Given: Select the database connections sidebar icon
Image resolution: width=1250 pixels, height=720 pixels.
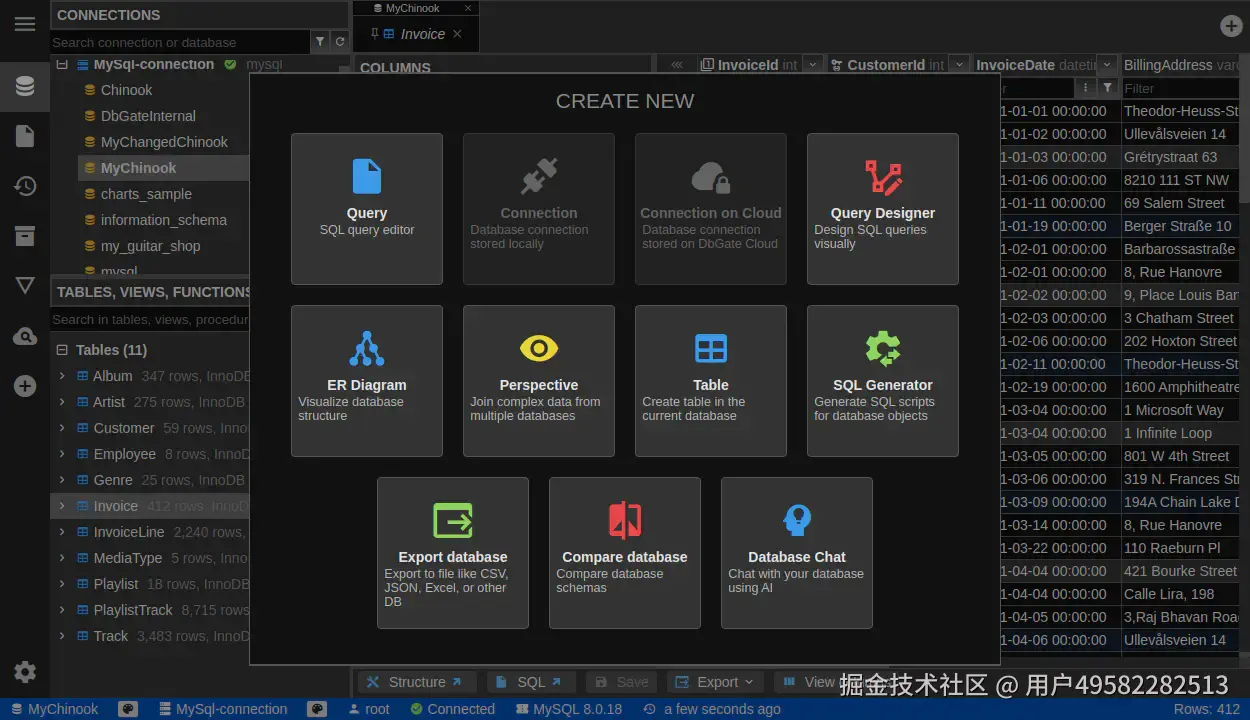Looking at the screenshot, I should click(25, 86).
